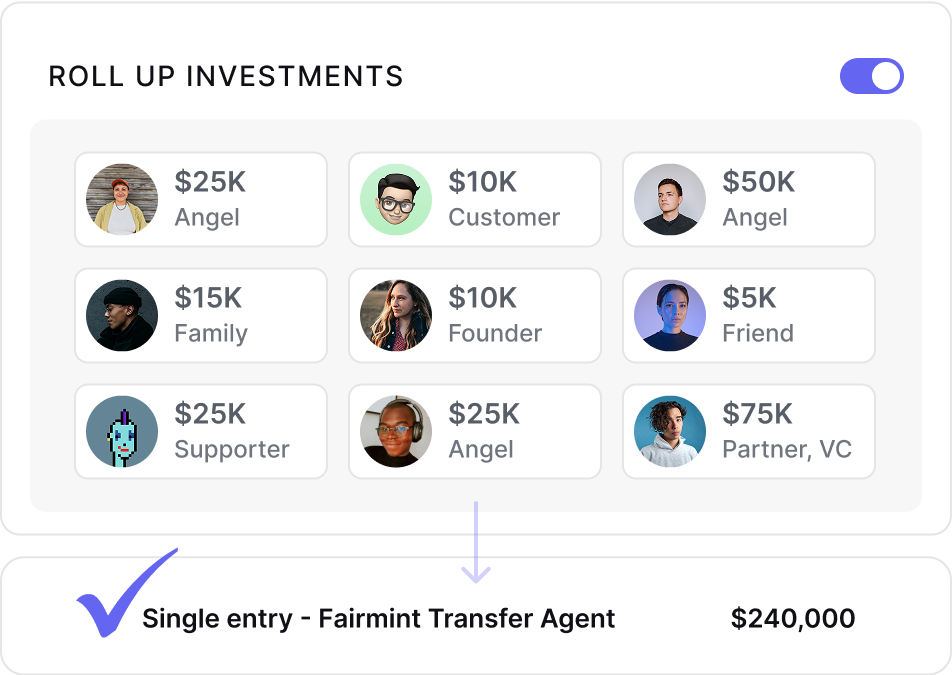Click the $5K Friend profile picture

click(x=670, y=316)
